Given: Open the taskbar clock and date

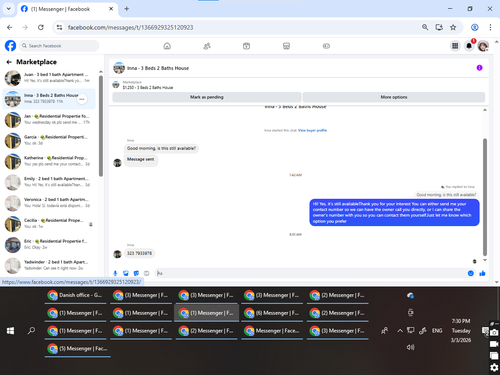Looking at the screenshot, I should (461, 331).
